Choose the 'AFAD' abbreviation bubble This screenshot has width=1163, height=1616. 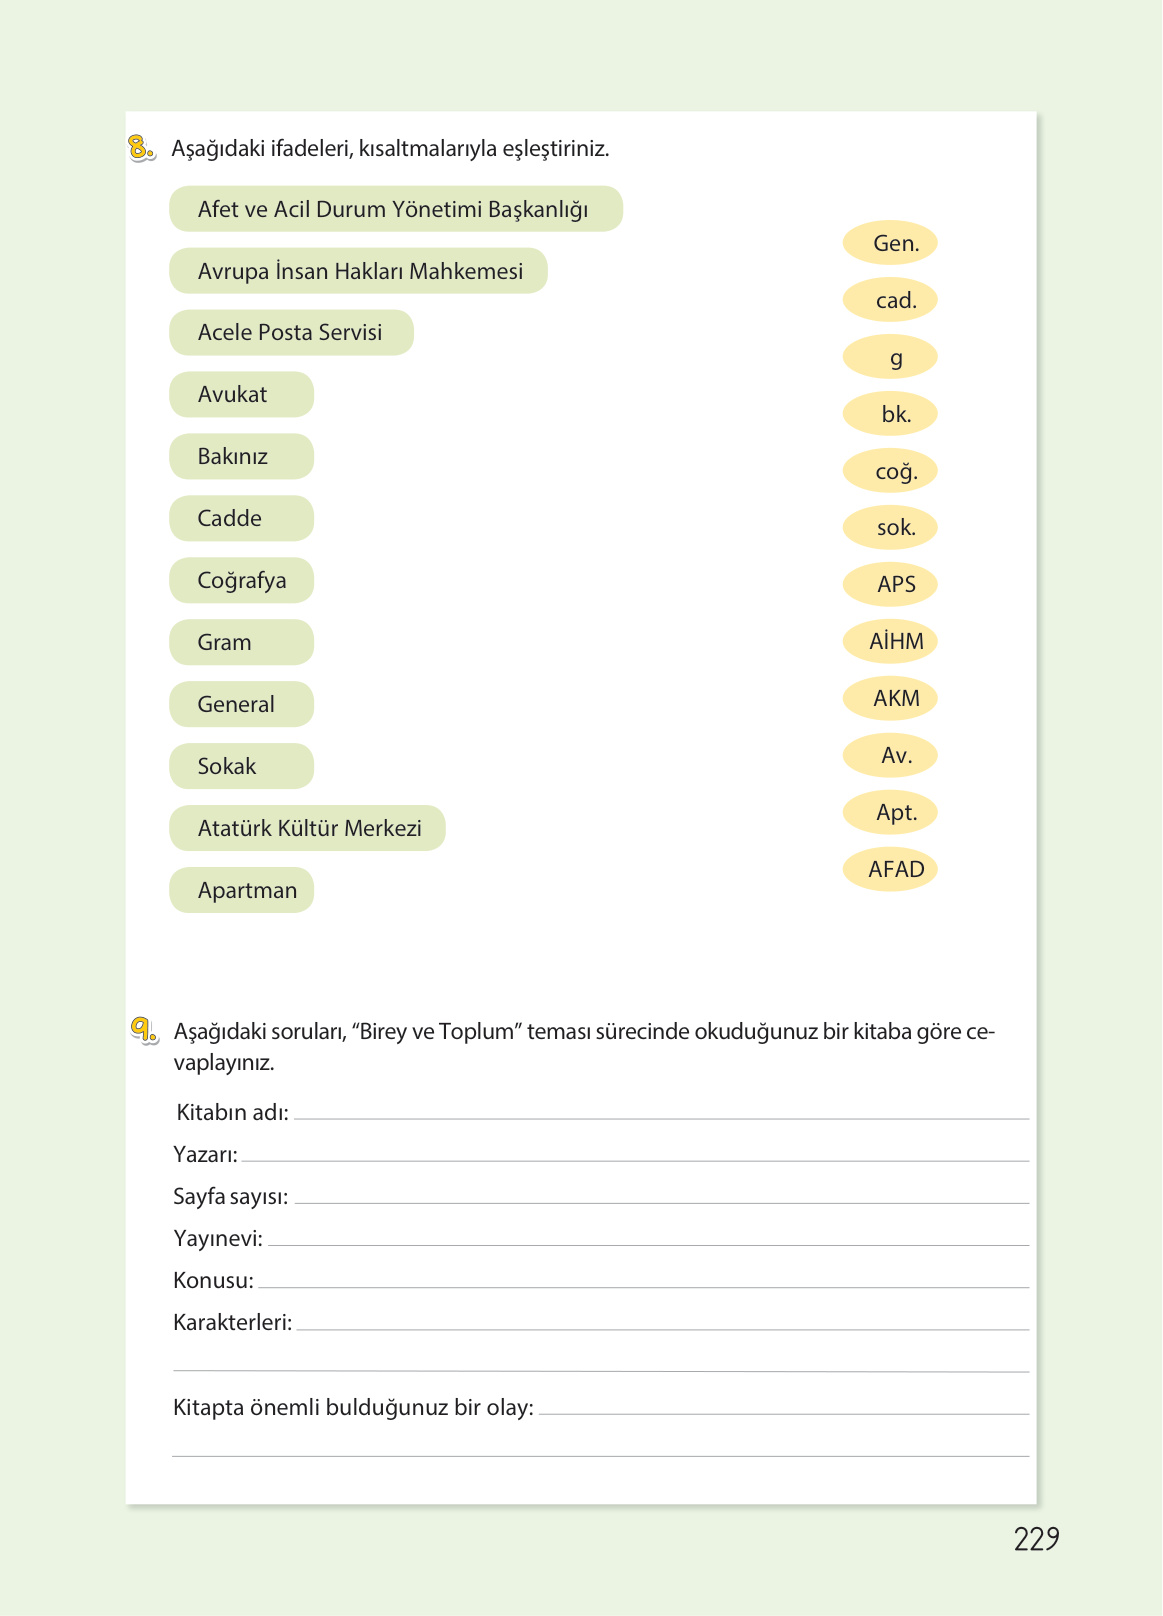890,869
